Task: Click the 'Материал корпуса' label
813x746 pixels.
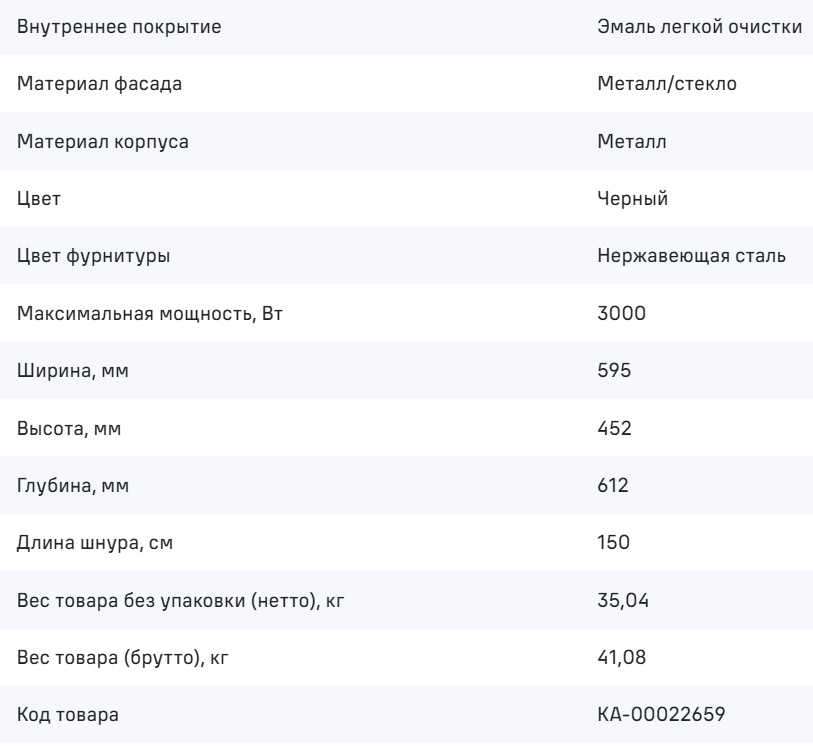Action: [x=104, y=142]
